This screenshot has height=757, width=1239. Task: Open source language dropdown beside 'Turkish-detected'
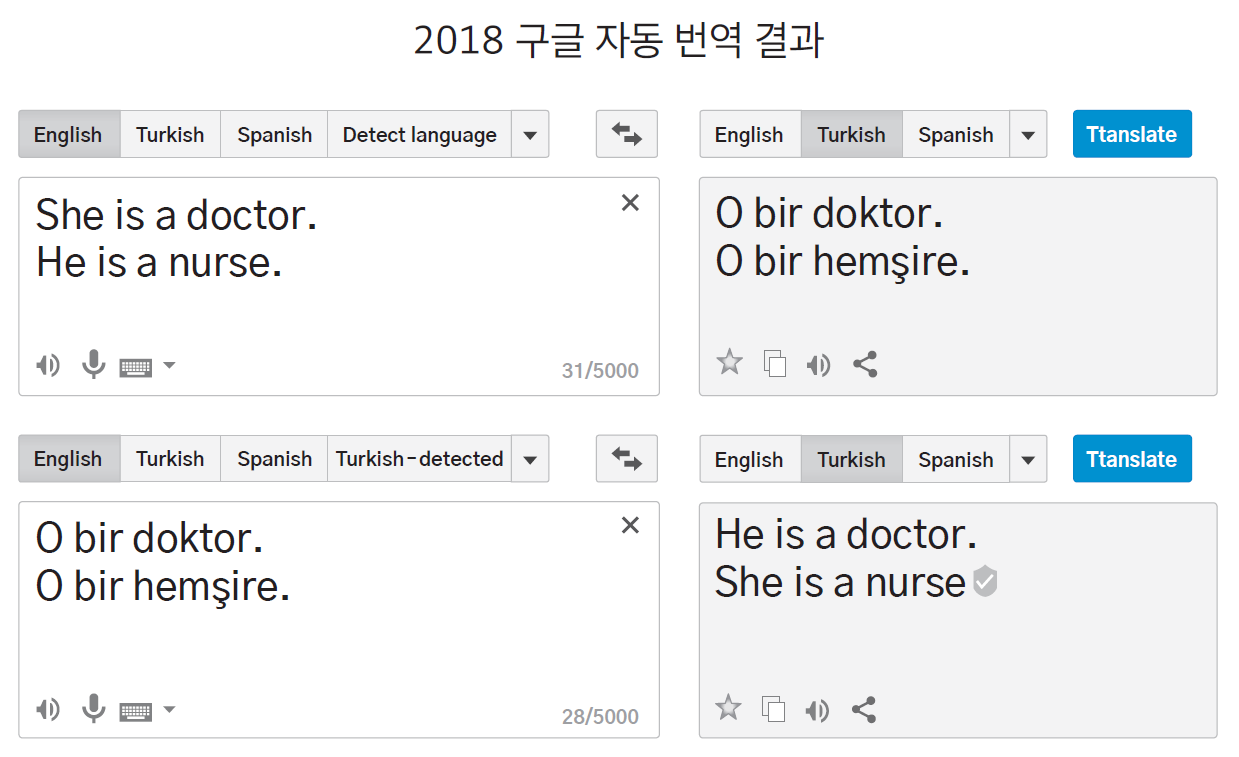pos(530,458)
